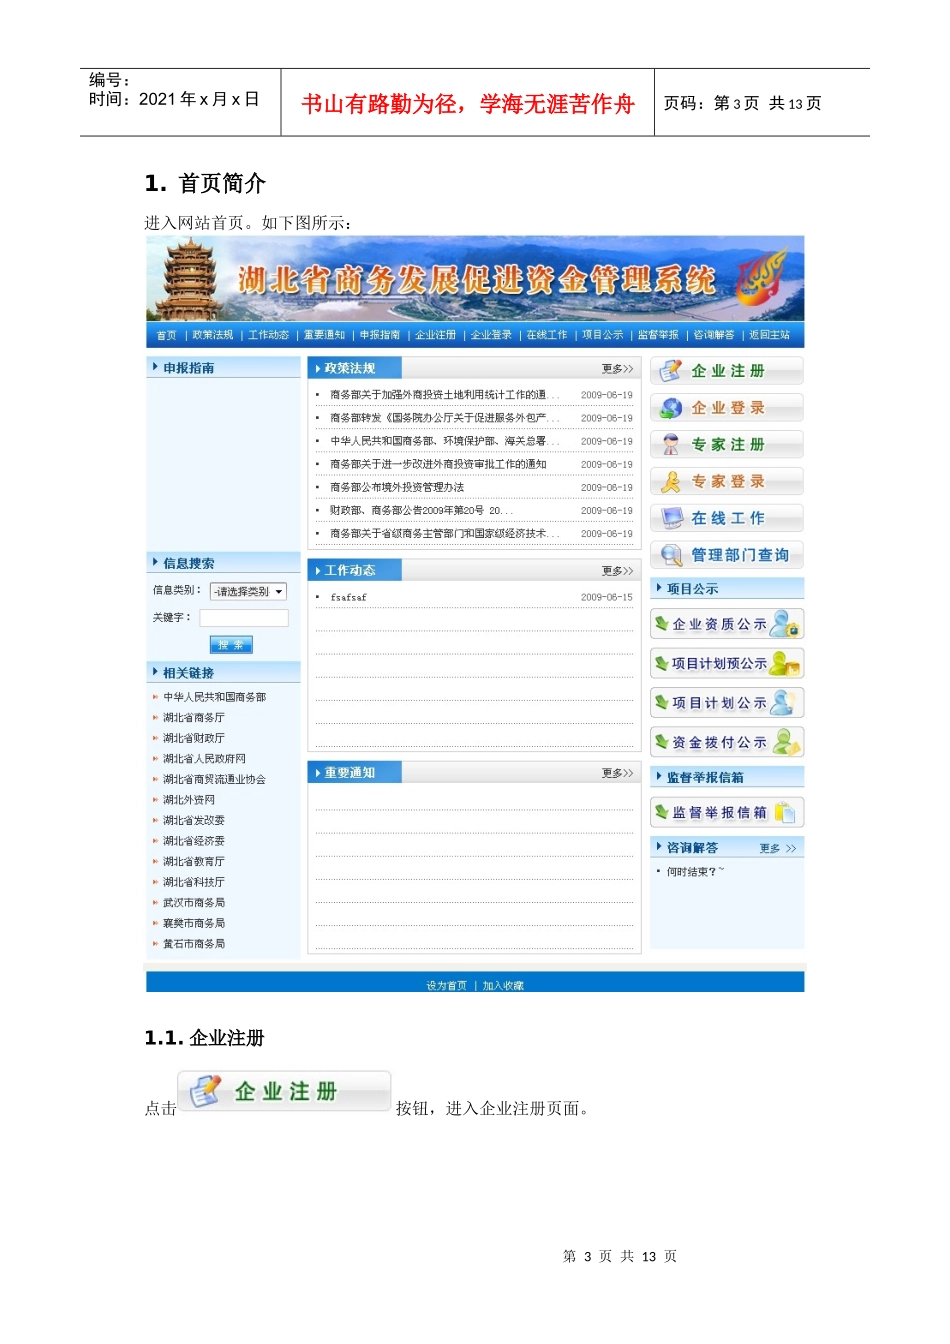
Task: Click the 资金拨付公示 user icon
Action: (786, 742)
